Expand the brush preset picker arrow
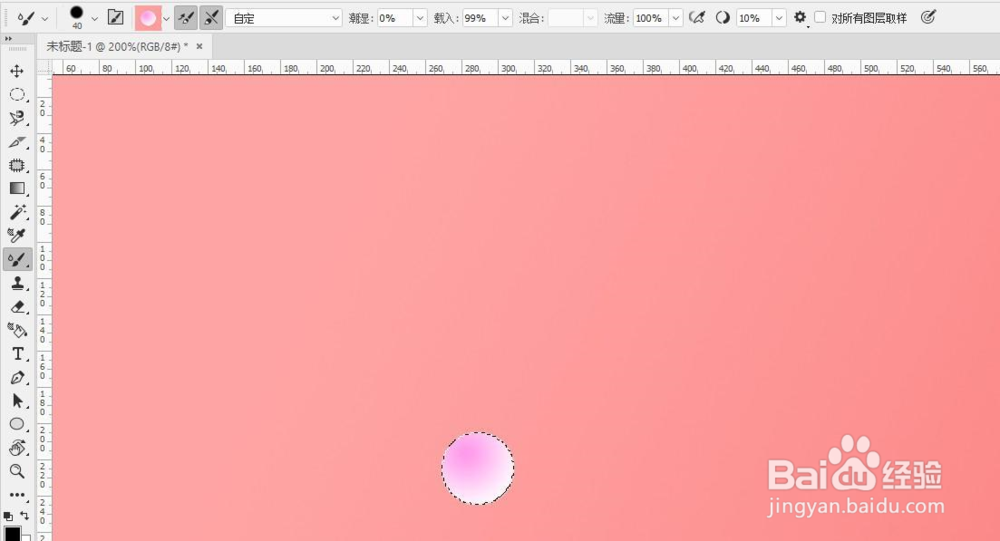Screen dimensions: 1000x541 pyautogui.click(x=94, y=19)
